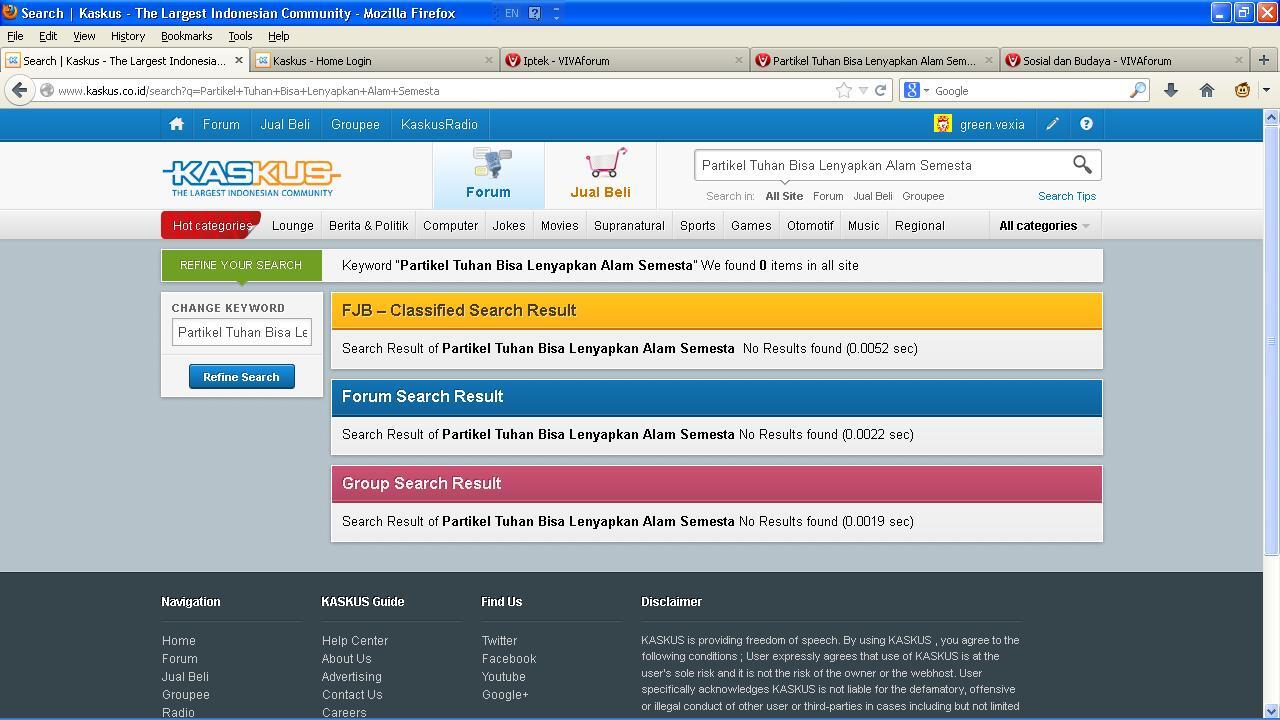Open Help Center footer link

(x=355, y=640)
